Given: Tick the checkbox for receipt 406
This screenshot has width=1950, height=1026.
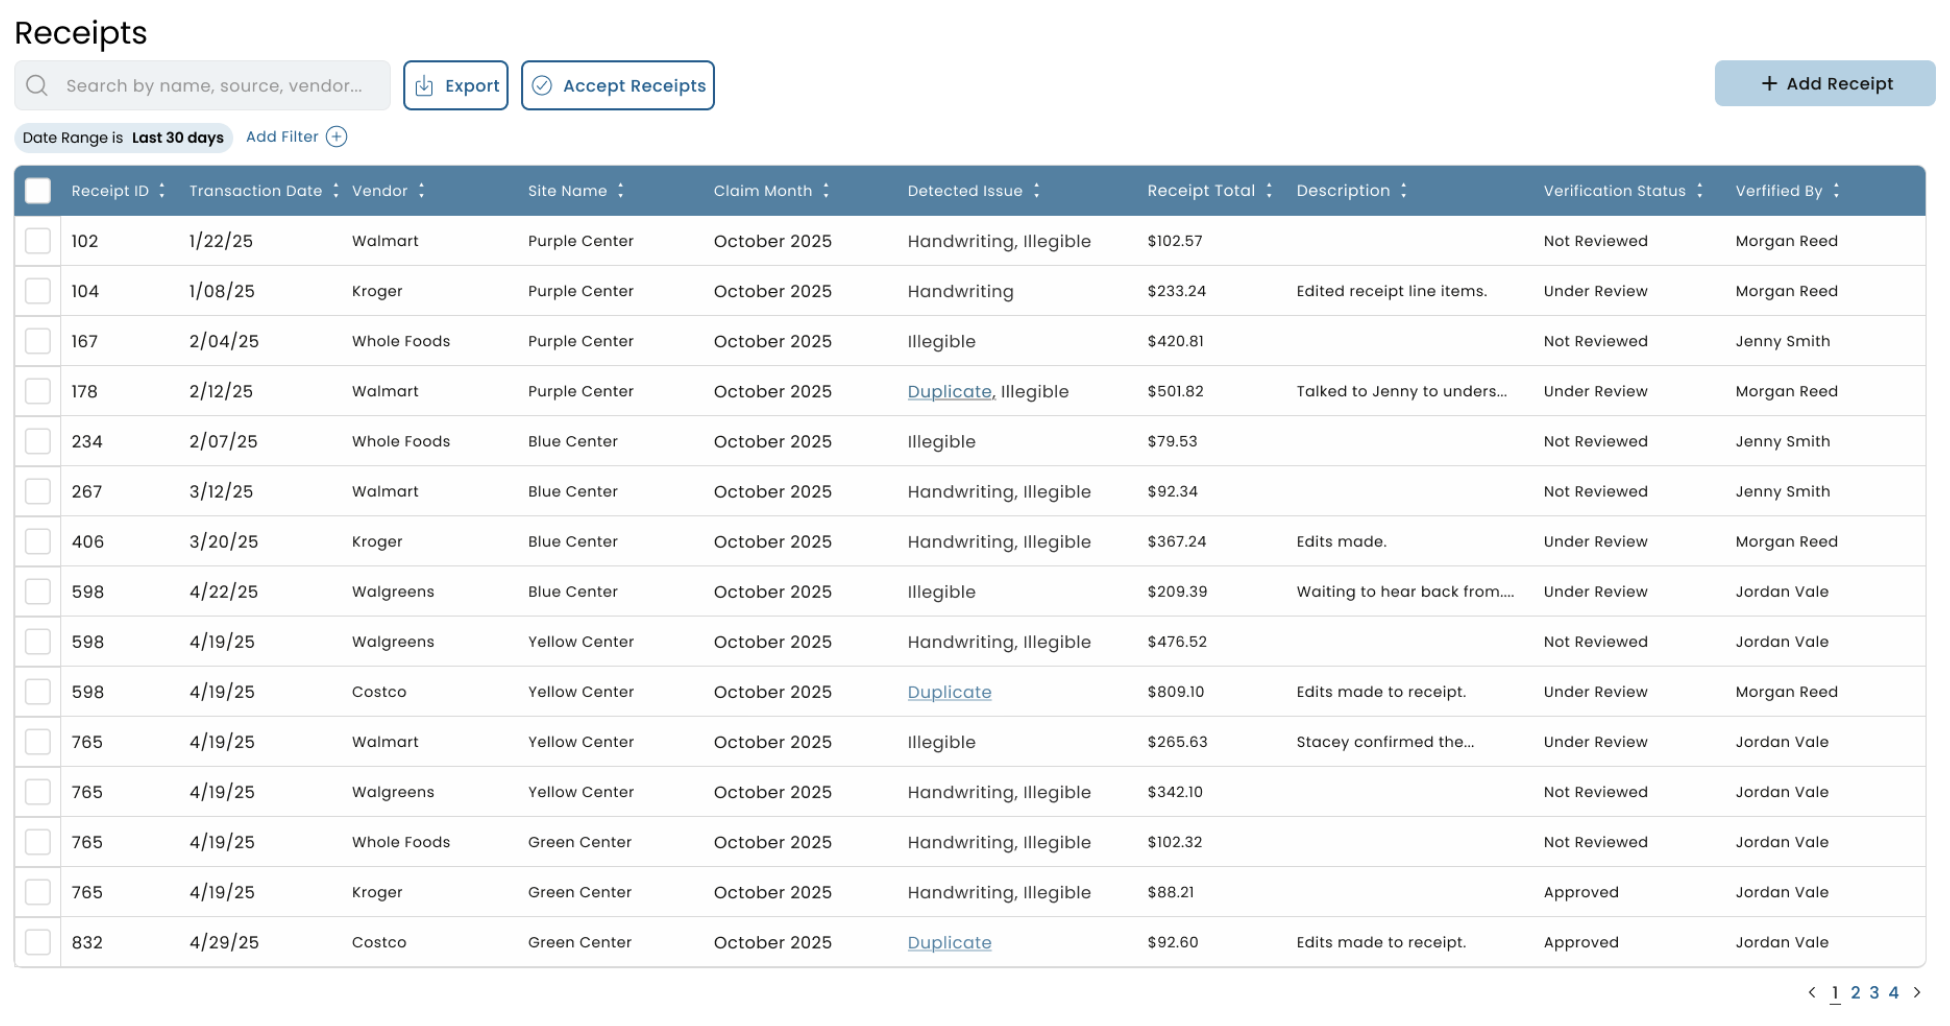Looking at the screenshot, I should coord(38,542).
